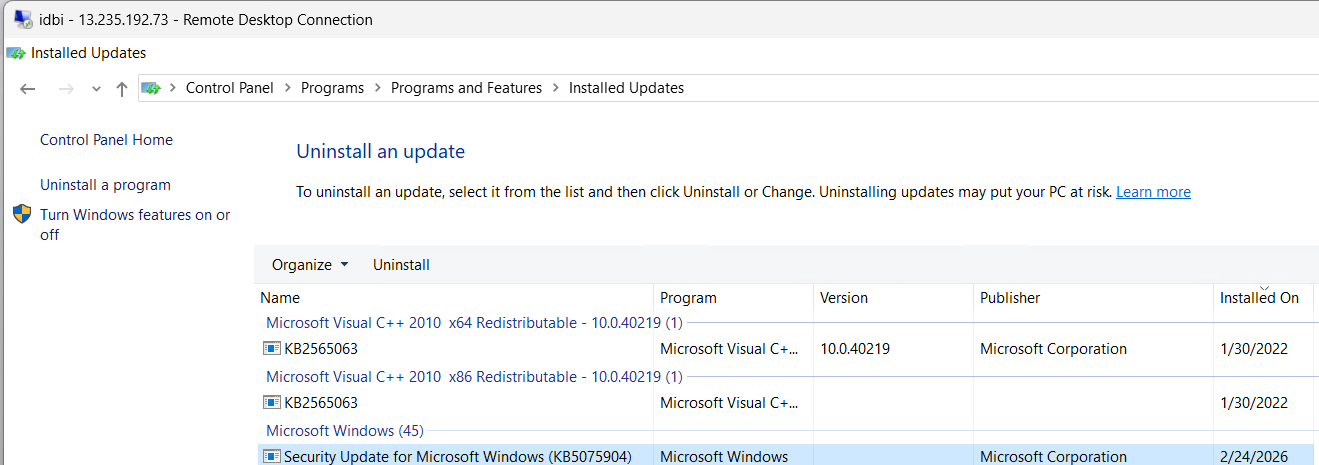1319x465 pixels.
Task: Click the Uninstall toolbar button
Action: pyautogui.click(x=401, y=265)
